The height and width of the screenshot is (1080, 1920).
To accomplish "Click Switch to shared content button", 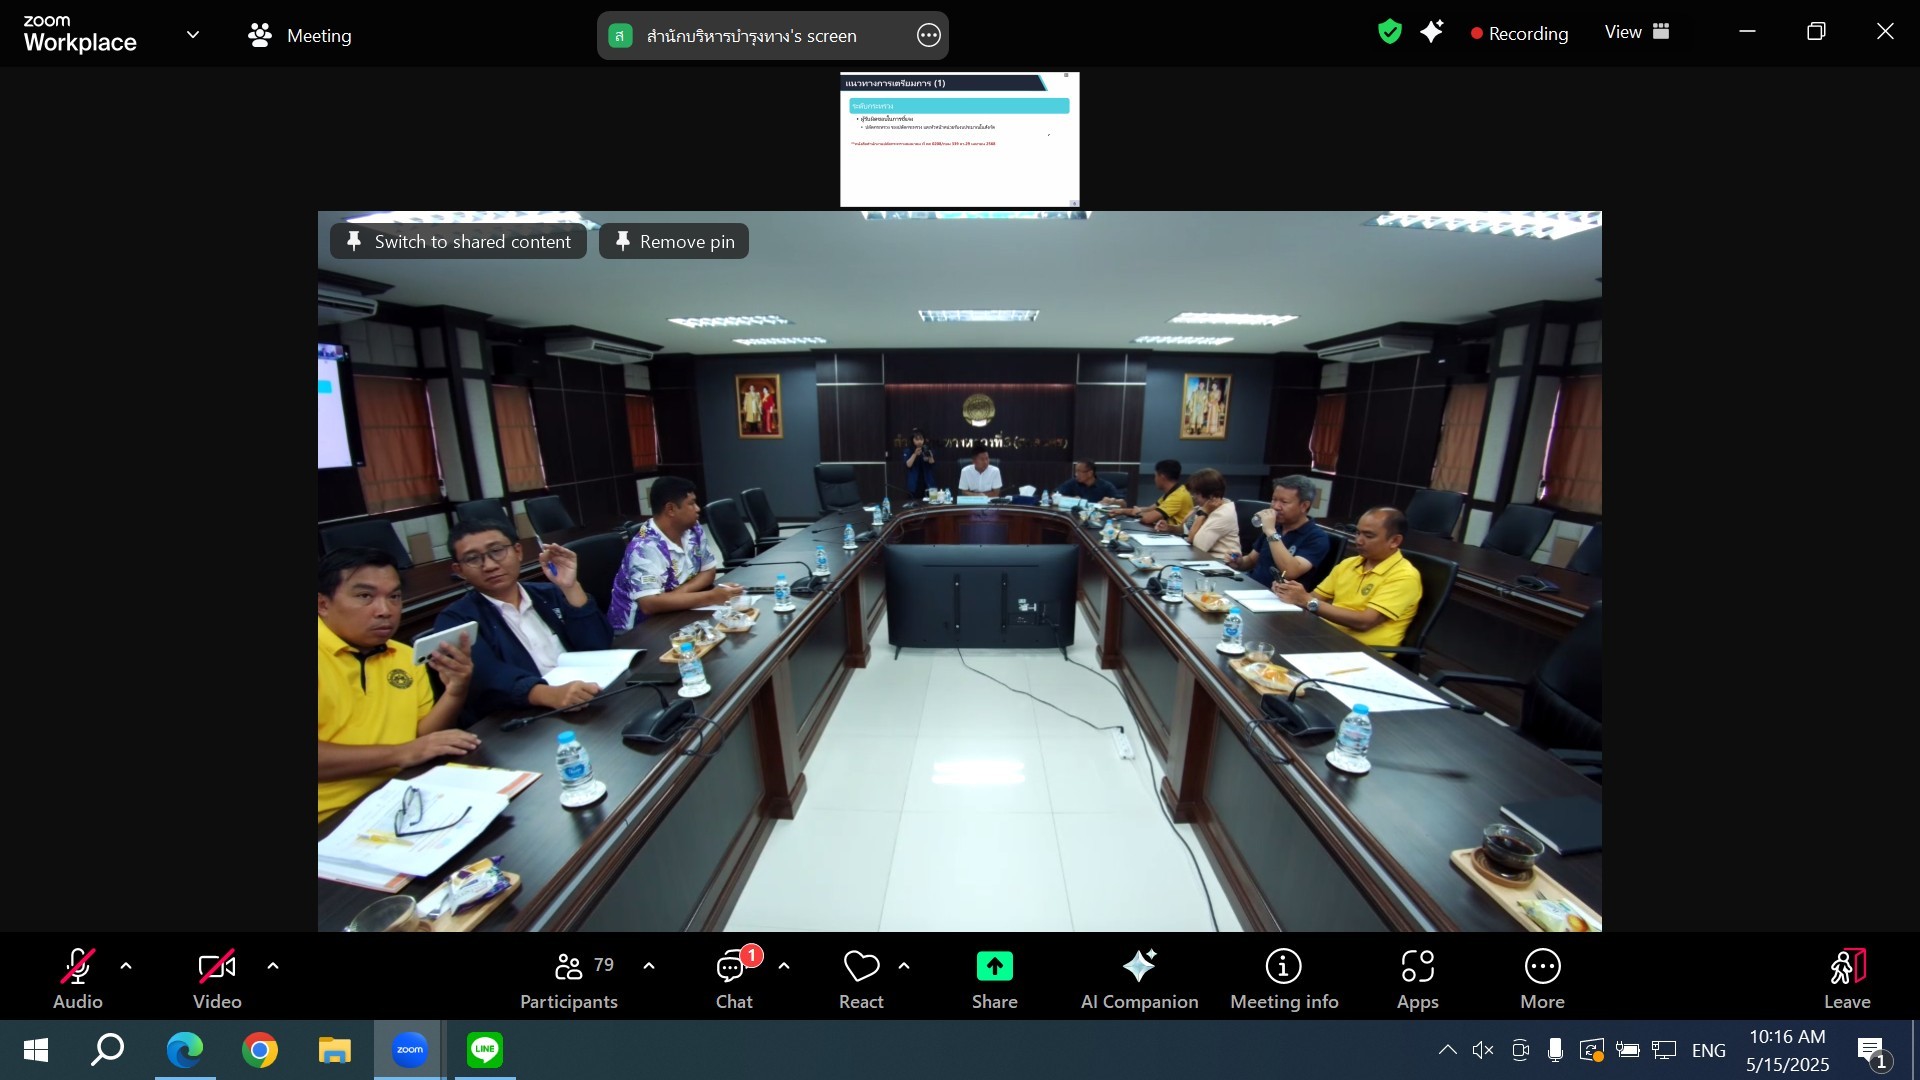I will [458, 241].
